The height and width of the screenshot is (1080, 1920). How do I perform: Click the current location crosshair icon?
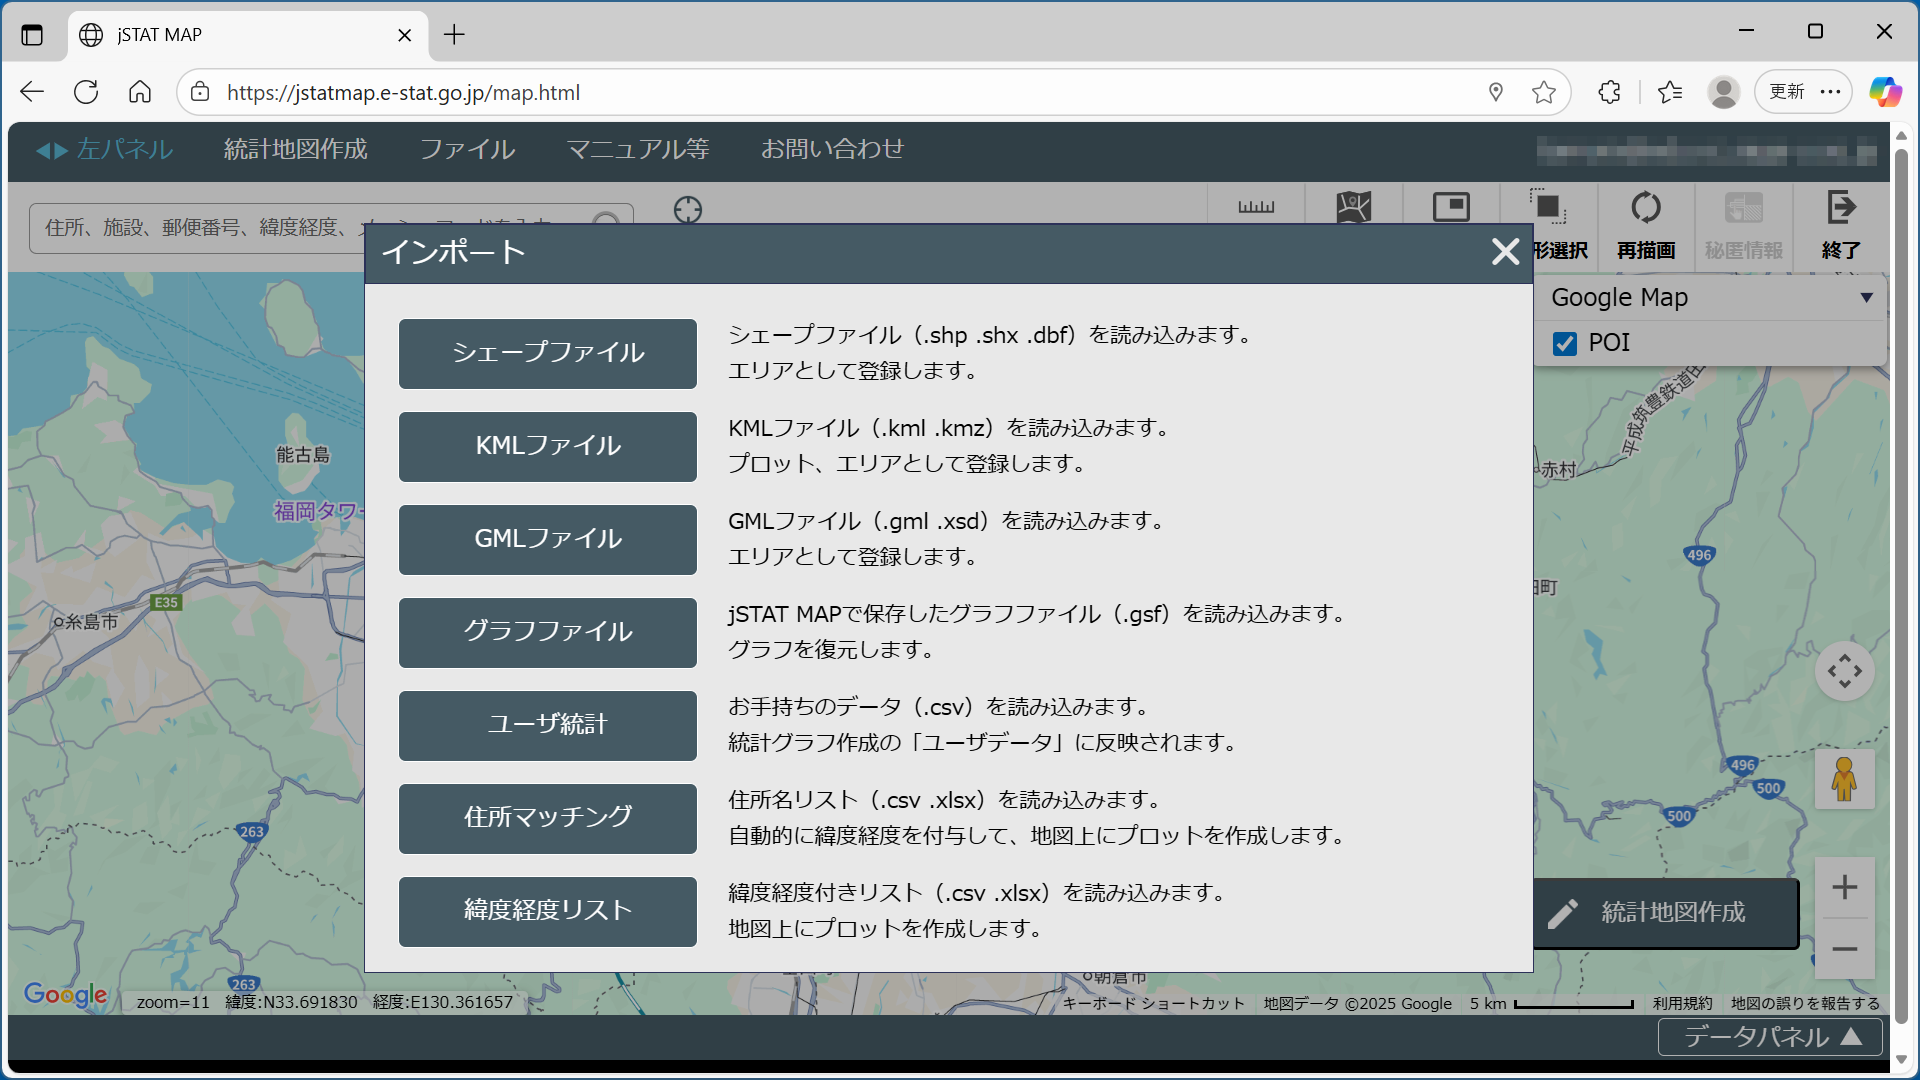(x=688, y=209)
